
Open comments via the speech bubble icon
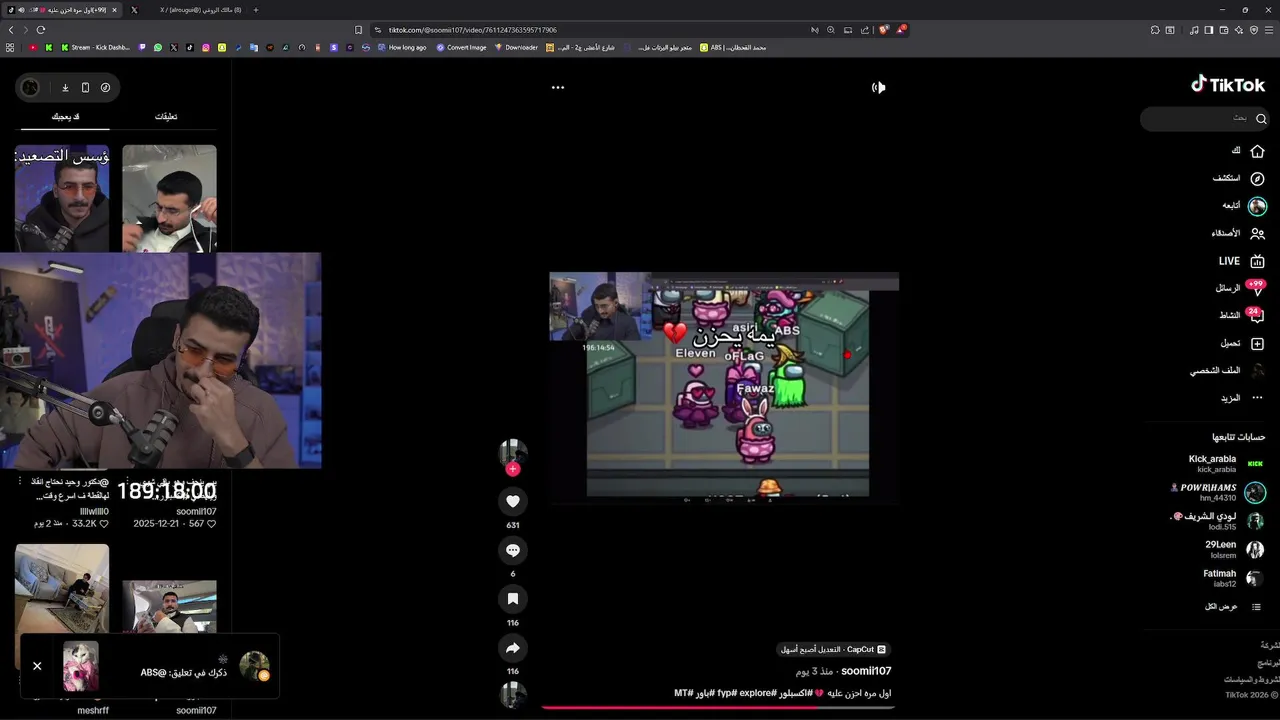tap(513, 550)
